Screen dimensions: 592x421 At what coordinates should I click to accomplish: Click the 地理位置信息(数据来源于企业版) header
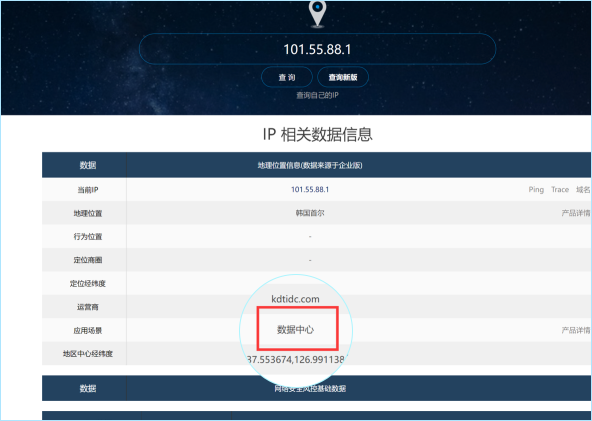click(310, 165)
